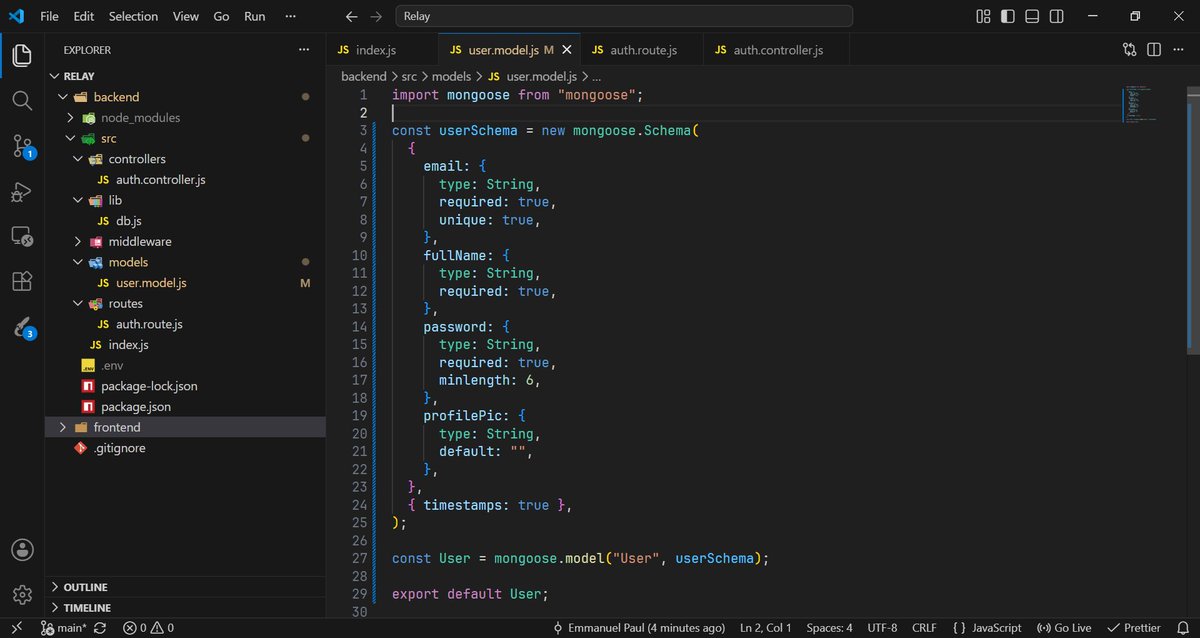
Task: Switch to the auth.route.js editor tab
Action: coord(642,50)
